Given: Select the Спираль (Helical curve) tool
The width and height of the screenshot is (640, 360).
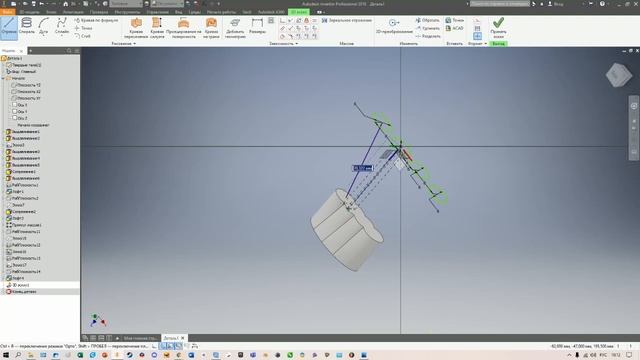Looking at the screenshot, I should (x=27, y=26).
